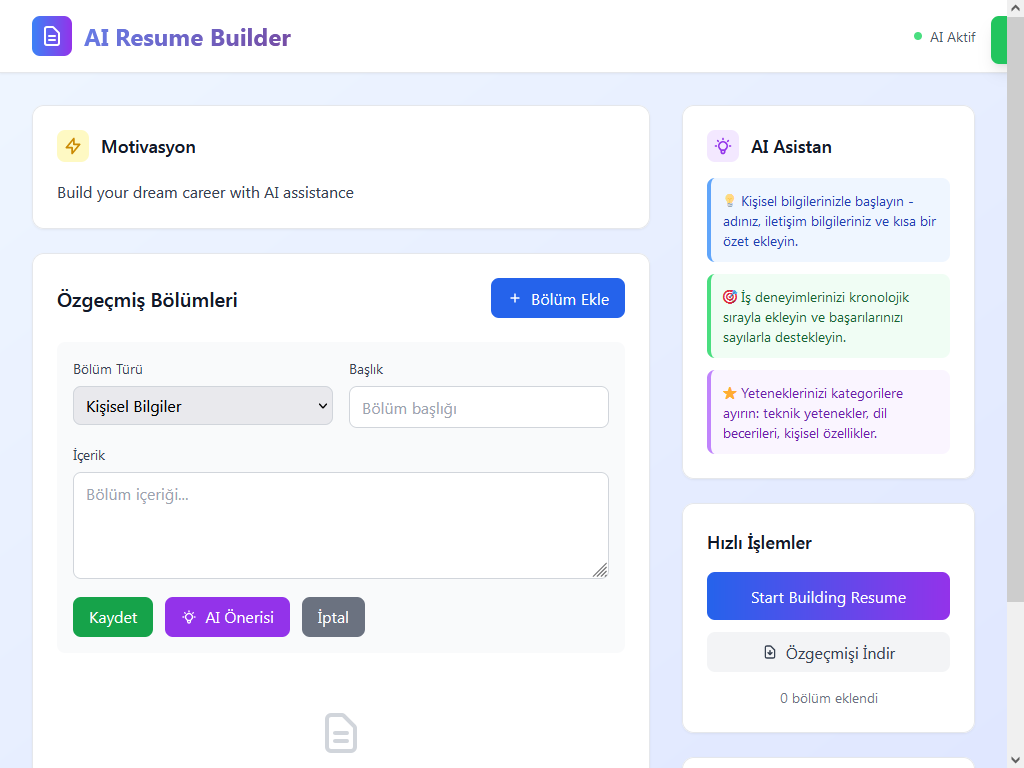Click the lightning bolt Motivasyon icon
1024x768 pixels.
coord(73,146)
